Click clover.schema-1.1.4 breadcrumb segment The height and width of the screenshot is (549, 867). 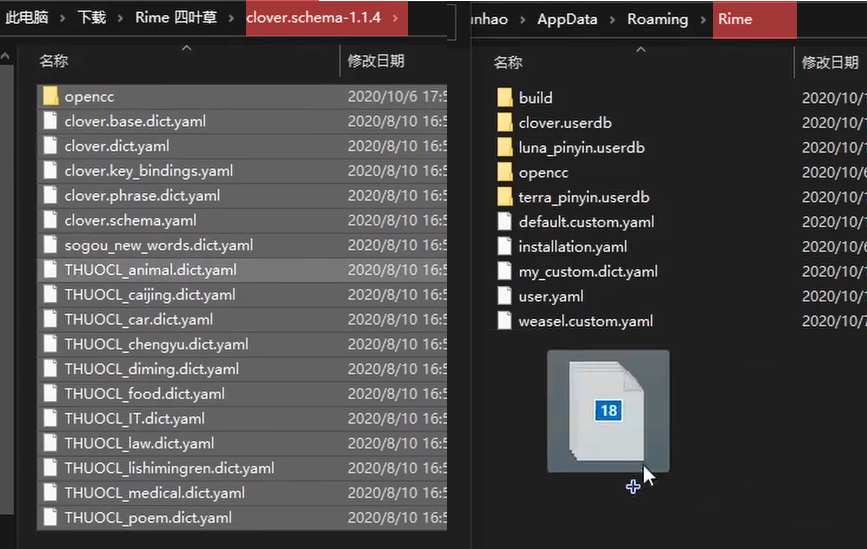(314, 18)
